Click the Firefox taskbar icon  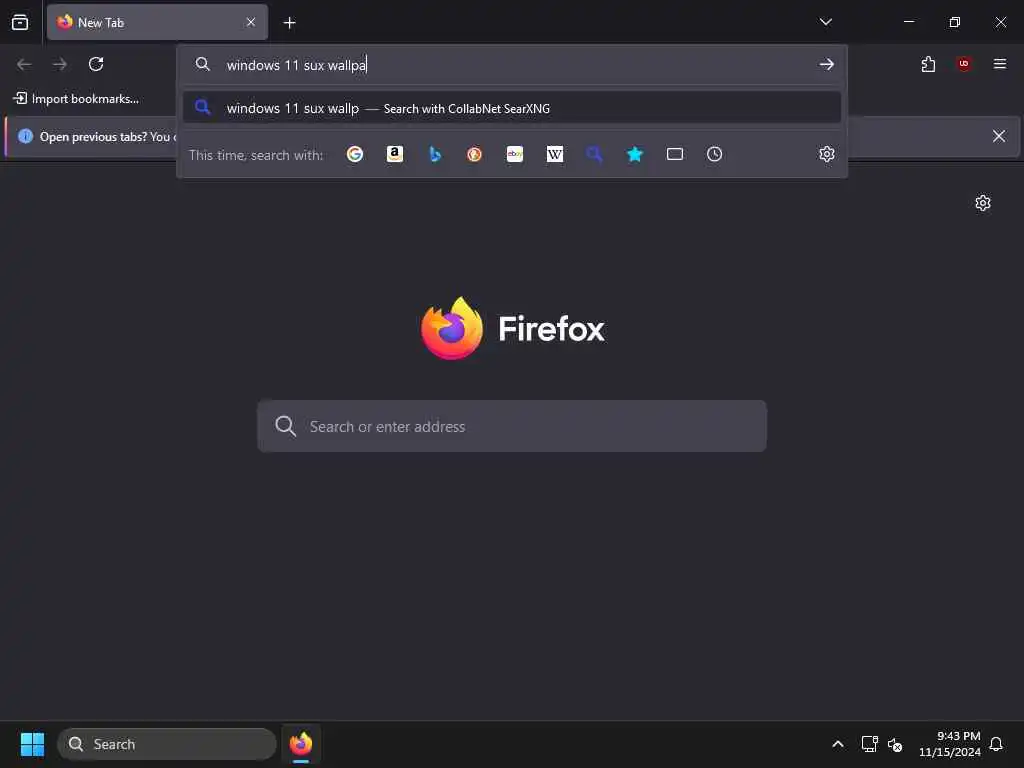pyautogui.click(x=300, y=744)
